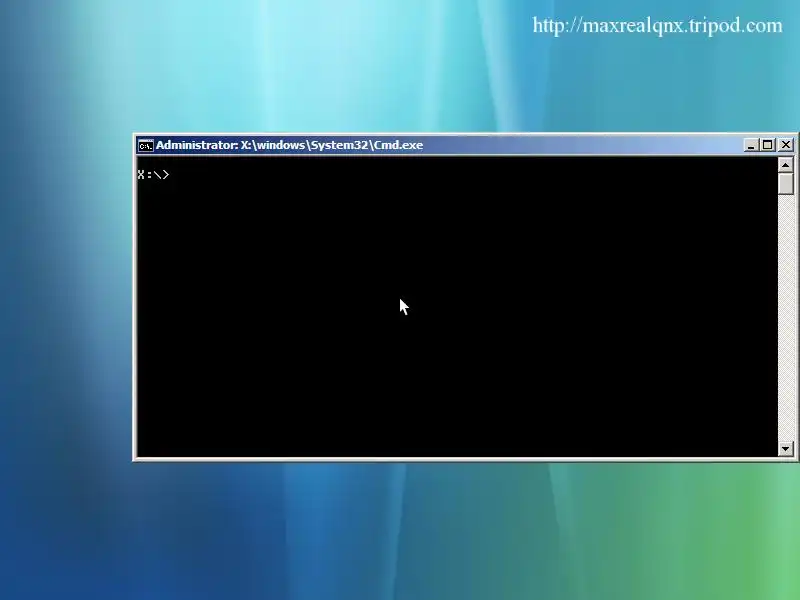The width and height of the screenshot is (800, 600).
Task: Click the vertical scrollbar thumb
Action: pos(786,184)
